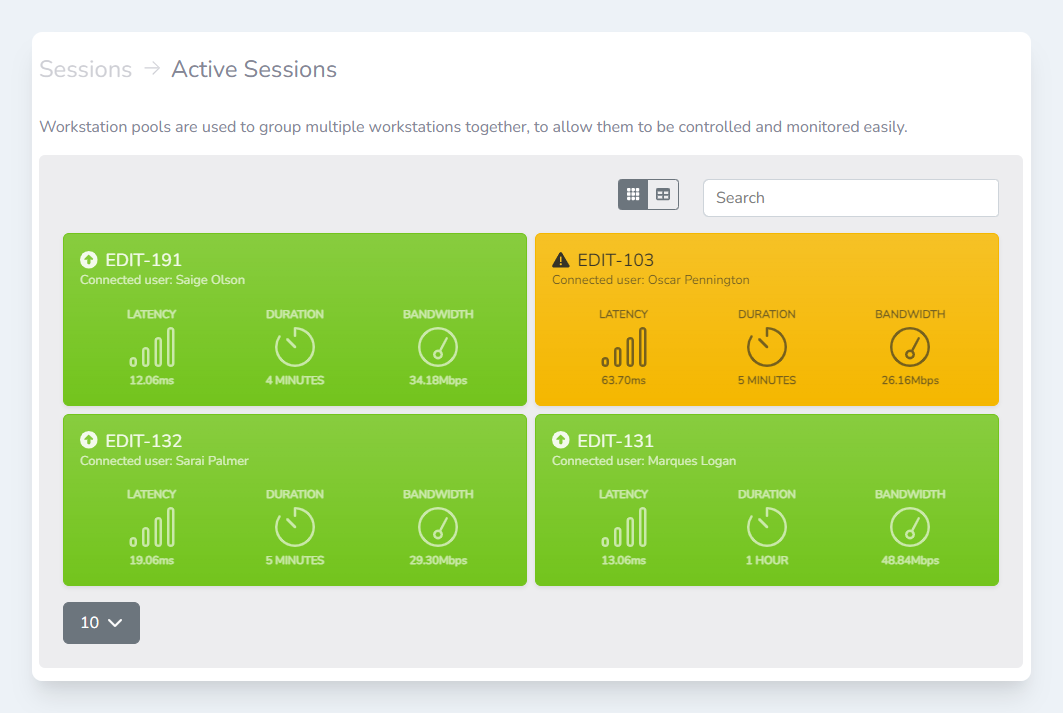
Task: Click the up-arrow status icon on EDIT-191
Action: click(x=89, y=260)
